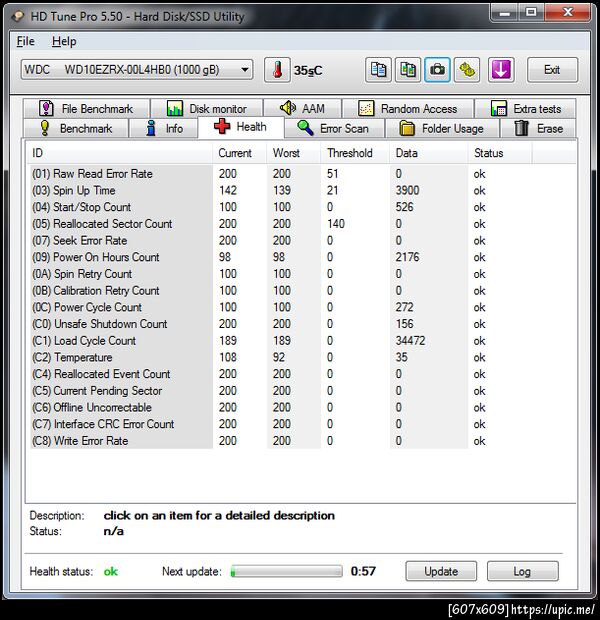The width and height of the screenshot is (600, 620).
Task: Click the Exit button
Action: pos(552,70)
